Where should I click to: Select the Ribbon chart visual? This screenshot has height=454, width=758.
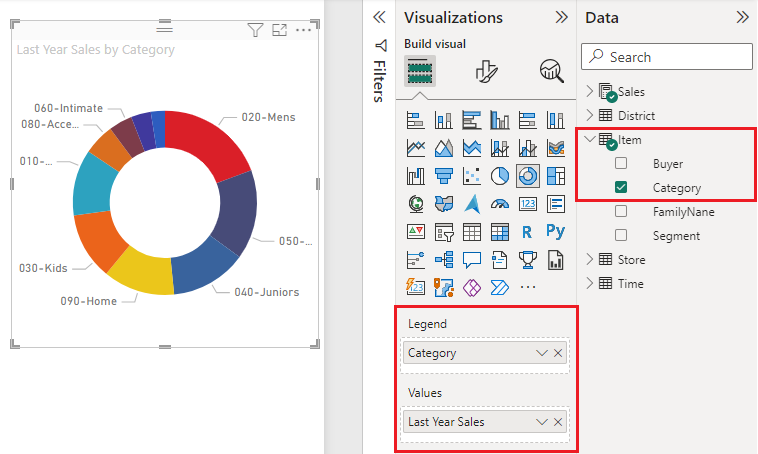pos(555,148)
